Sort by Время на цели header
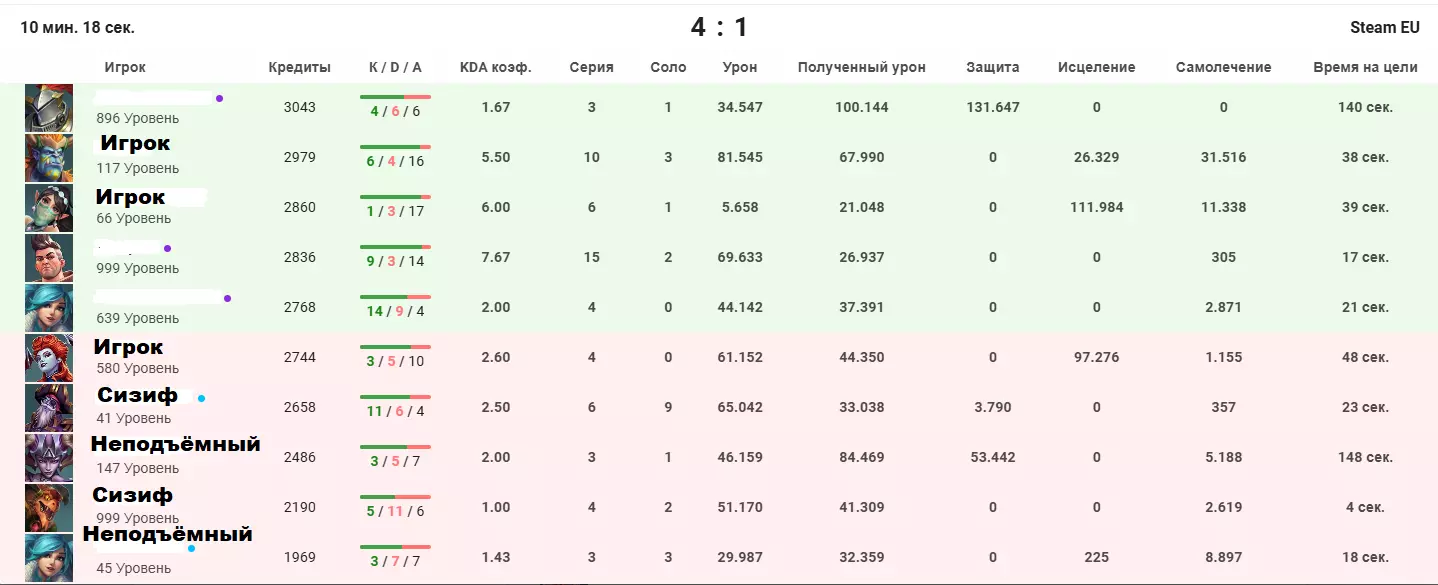 click(1365, 68)
